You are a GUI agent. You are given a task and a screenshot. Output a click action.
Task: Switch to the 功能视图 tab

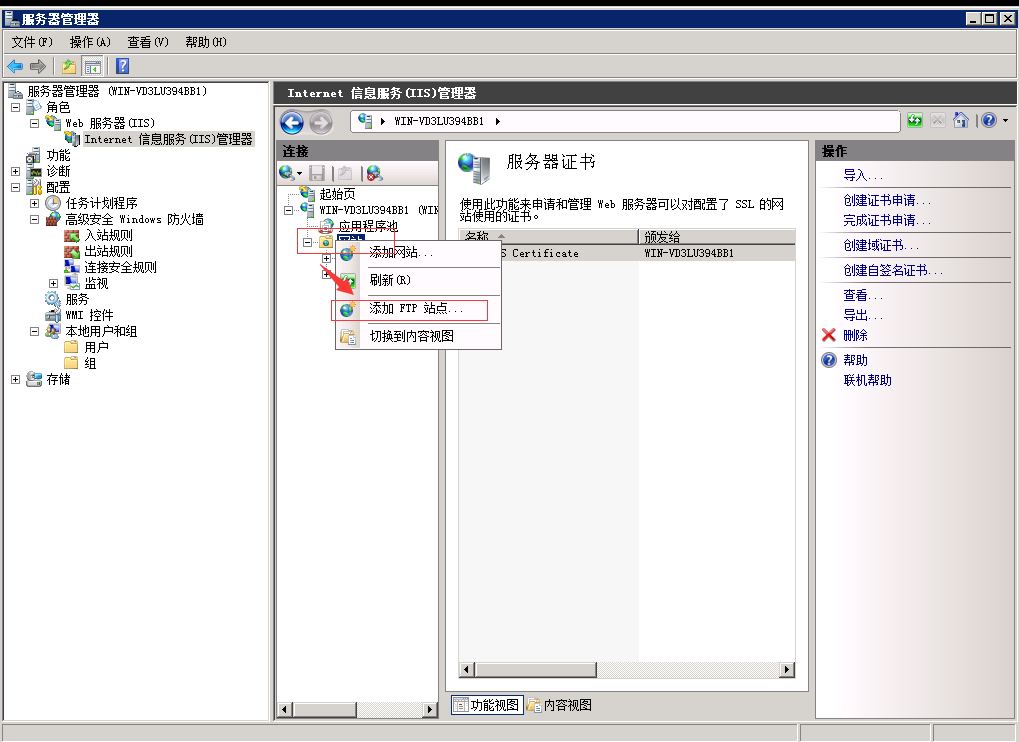click(487, 705)
